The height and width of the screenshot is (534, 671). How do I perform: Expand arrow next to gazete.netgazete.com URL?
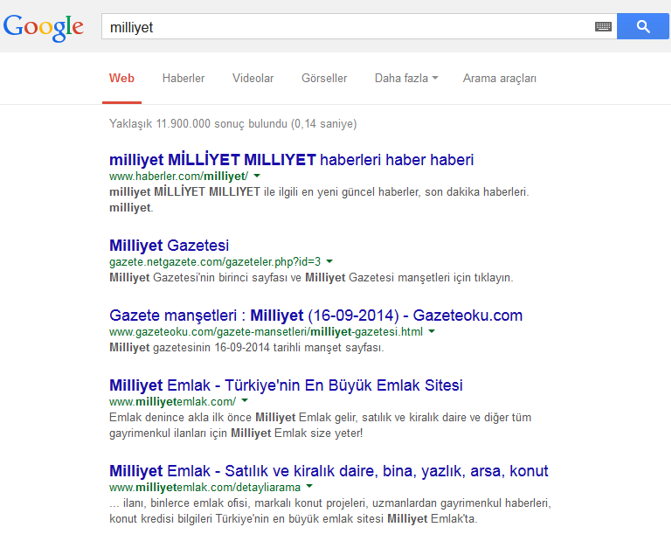330,261
